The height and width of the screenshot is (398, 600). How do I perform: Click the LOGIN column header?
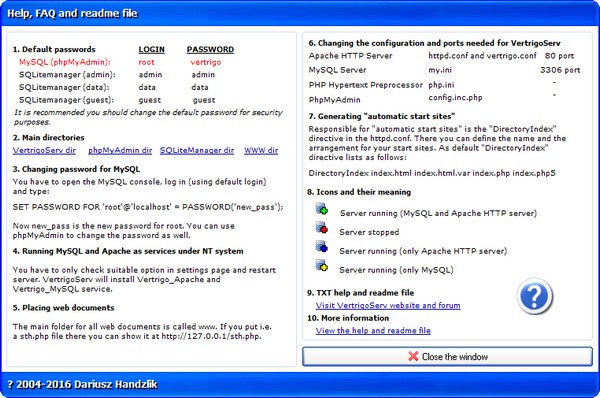coord(152,49)
